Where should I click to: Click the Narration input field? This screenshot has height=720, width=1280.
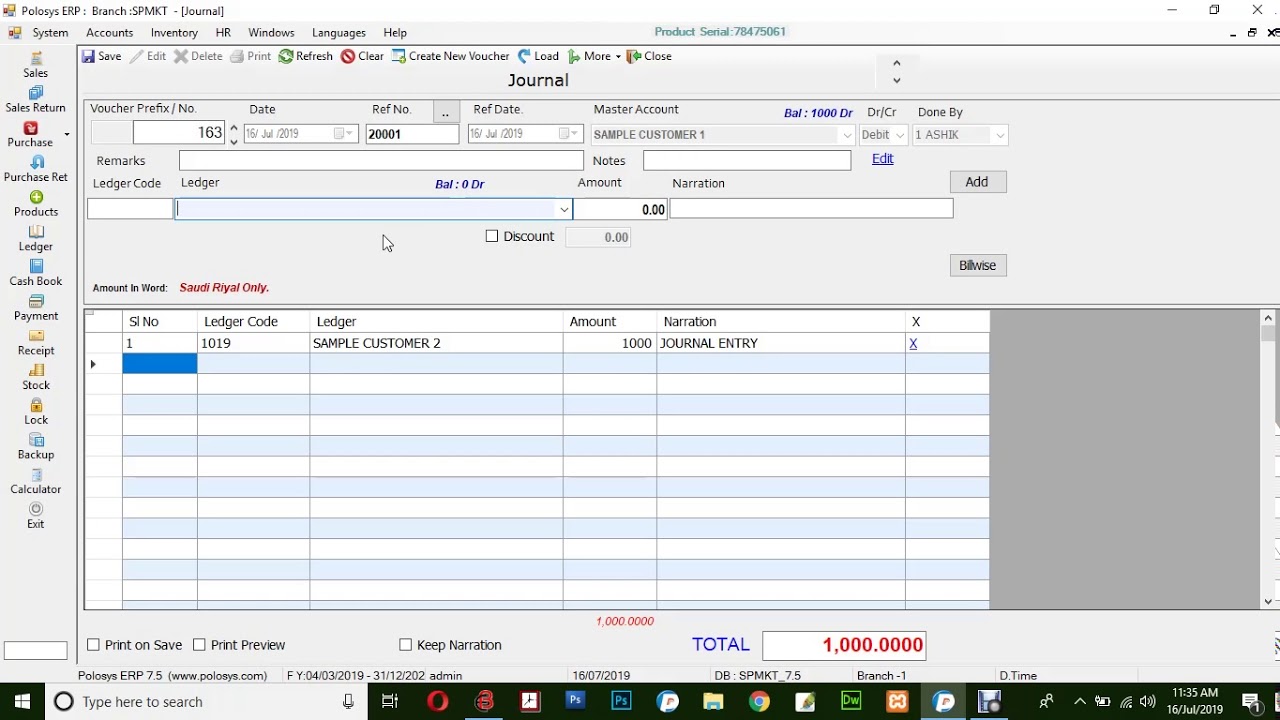click(x=811, y=209)
